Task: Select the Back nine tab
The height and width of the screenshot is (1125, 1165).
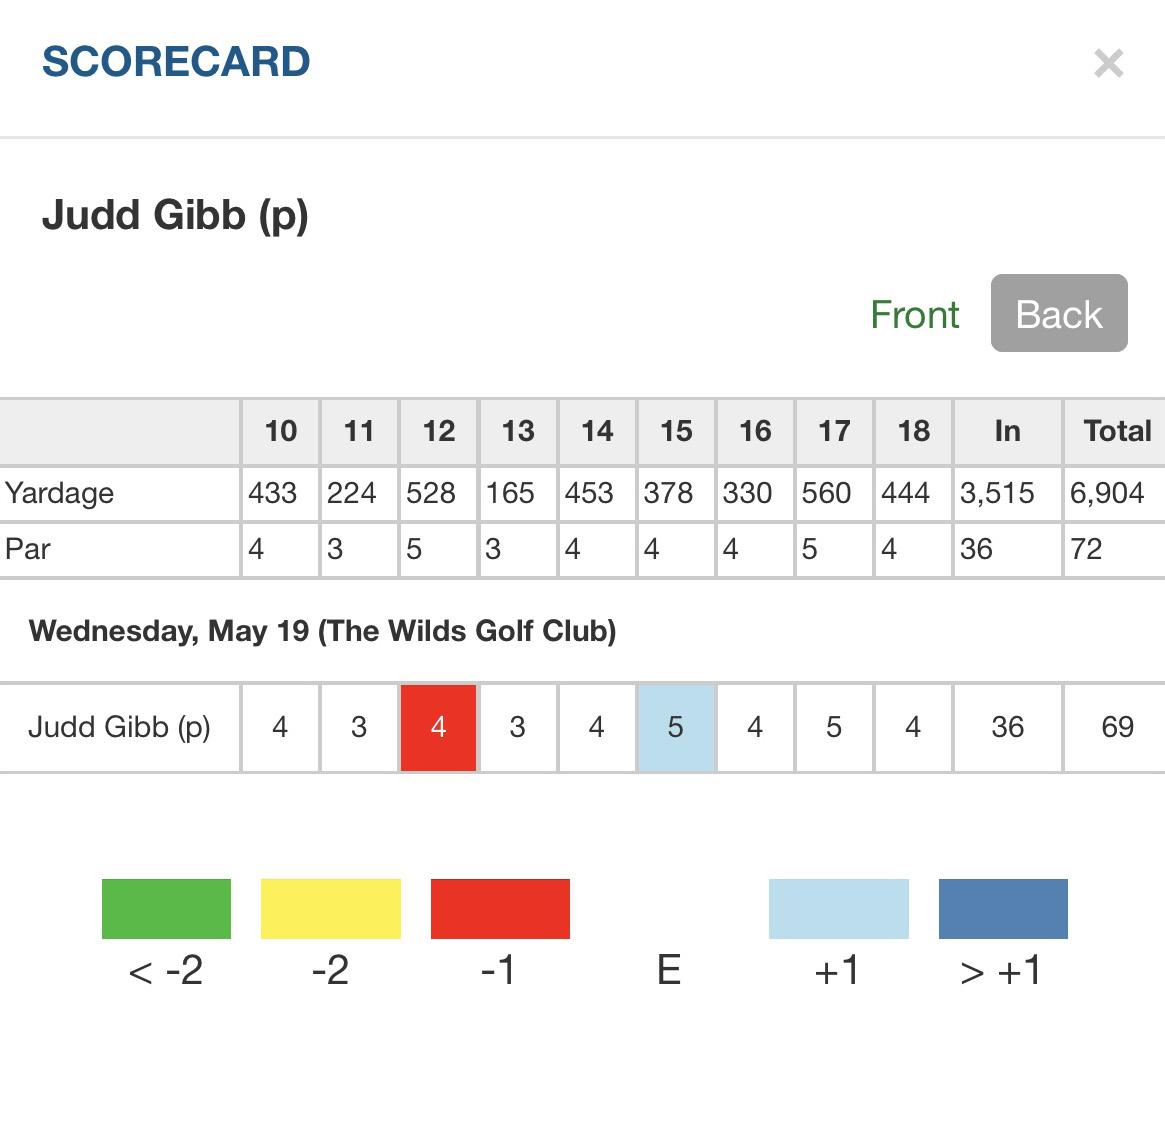Action: coord(1059,313)
